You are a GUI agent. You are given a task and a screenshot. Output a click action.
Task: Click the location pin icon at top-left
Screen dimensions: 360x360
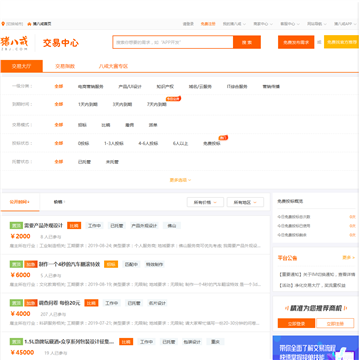pyautogui.click(x=3, y=24)
